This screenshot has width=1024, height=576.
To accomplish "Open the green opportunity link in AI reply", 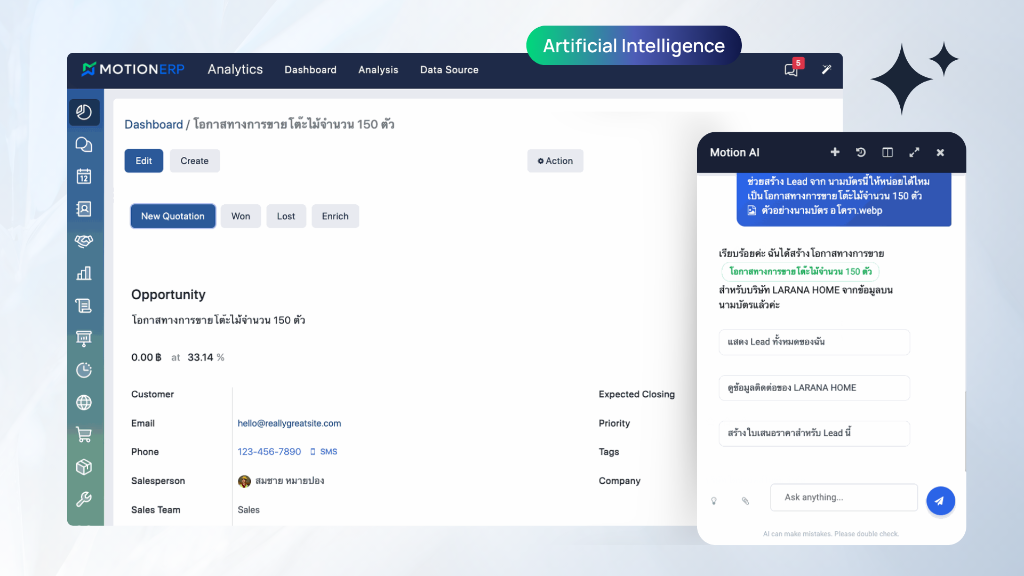I will [800, 271].
